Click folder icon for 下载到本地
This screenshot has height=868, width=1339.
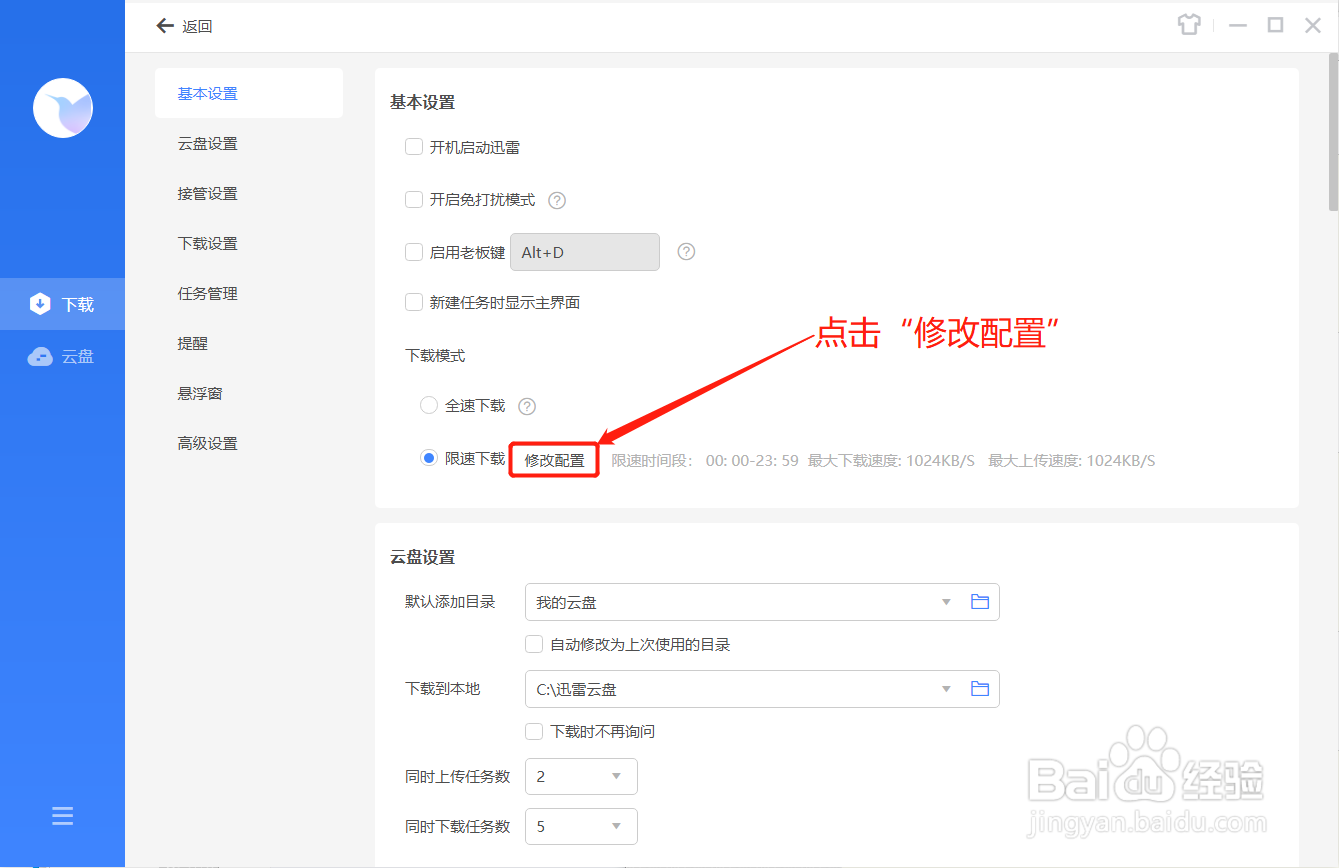click(x=980, y=689)
